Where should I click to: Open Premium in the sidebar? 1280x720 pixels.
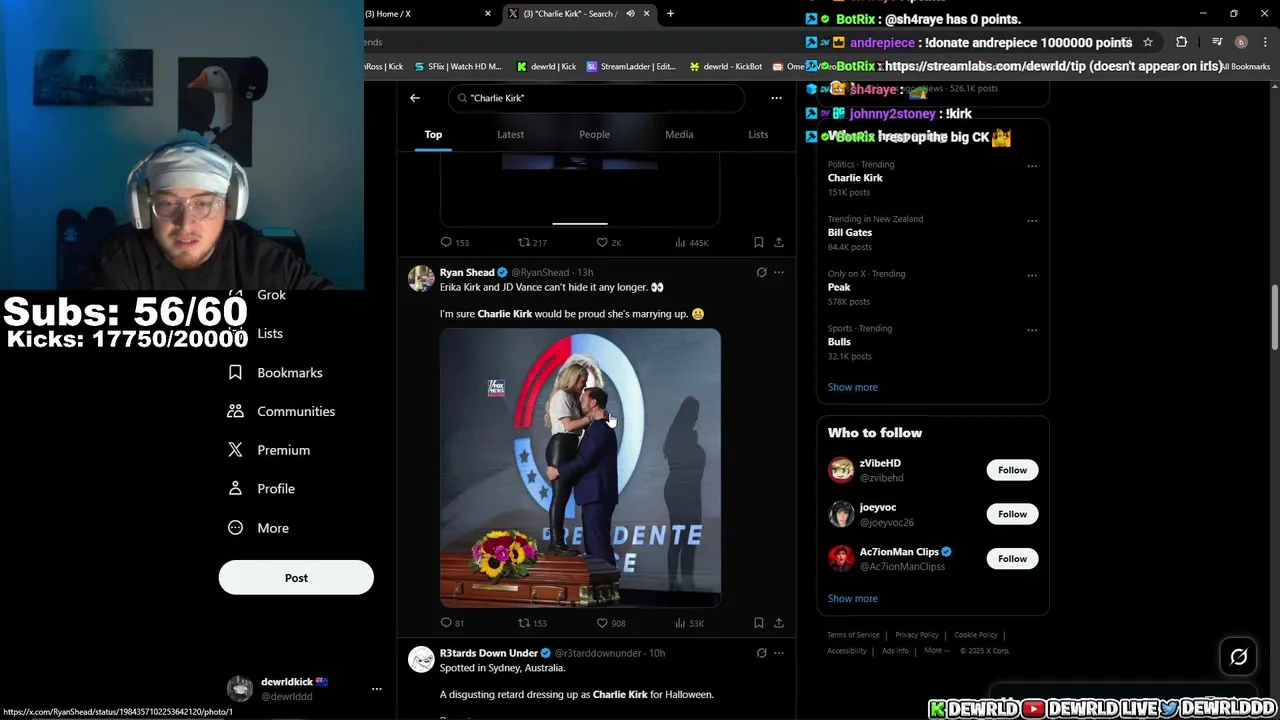(x=270, y=450)
